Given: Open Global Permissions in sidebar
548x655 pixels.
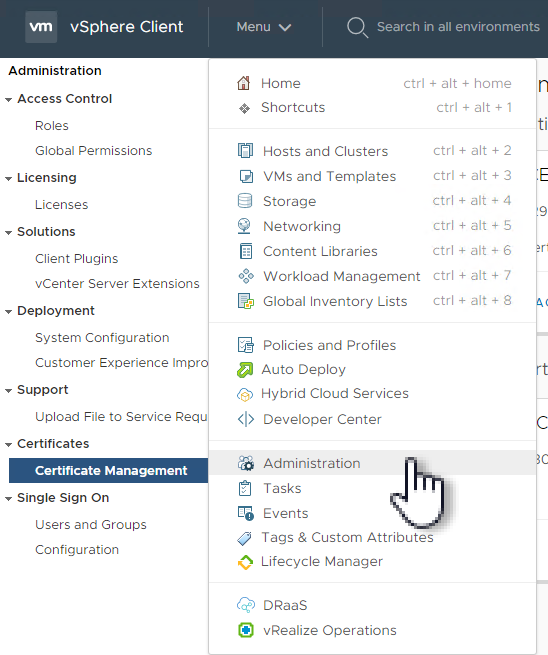Looking at the screenshot, I should 94,150.
